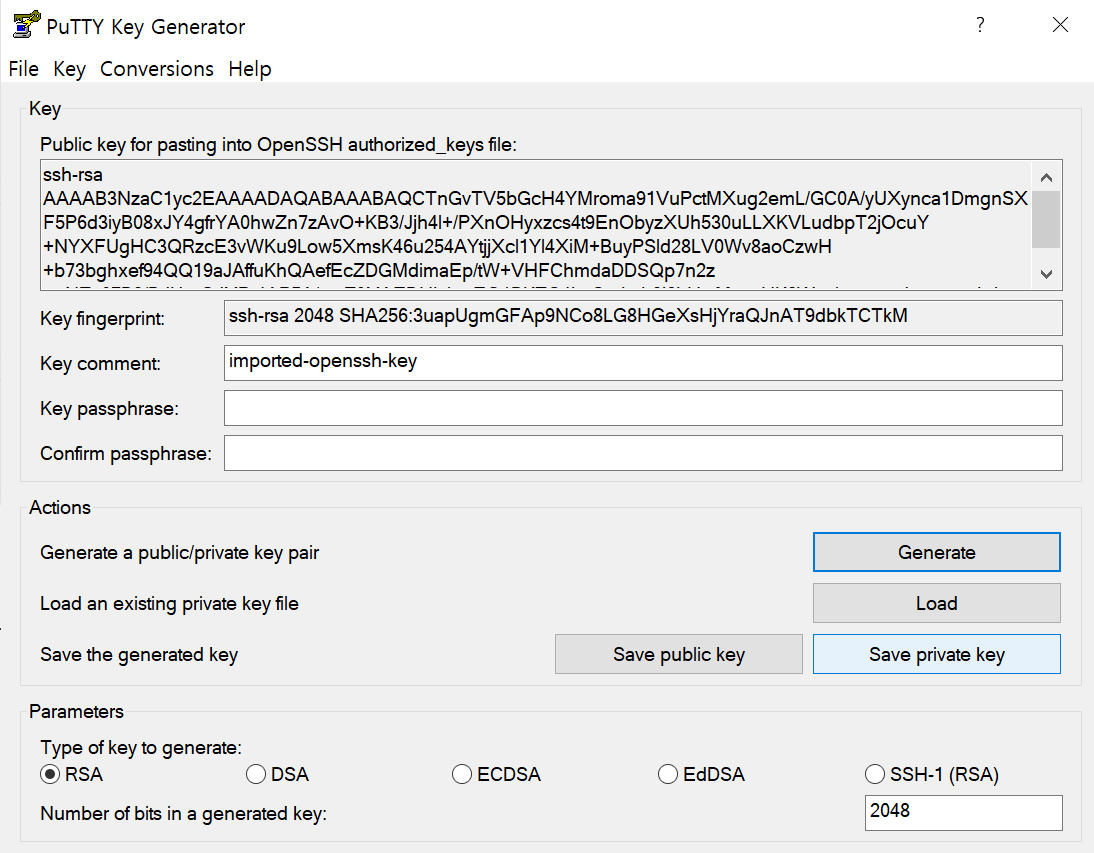Viewport: 1094px width, 853px height.
Task: Click the public key scrollbar up arrow
Action: (1046, 176)
